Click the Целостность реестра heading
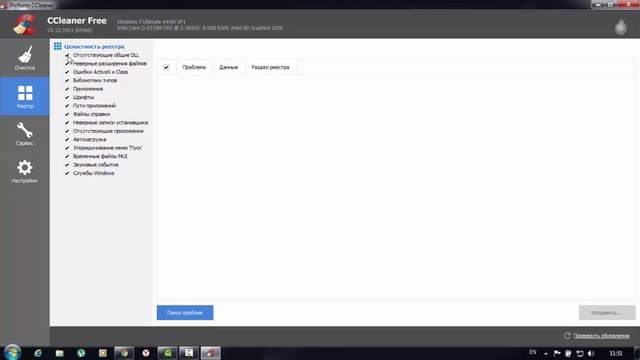 pyautogui.click(x=94, y=47)
